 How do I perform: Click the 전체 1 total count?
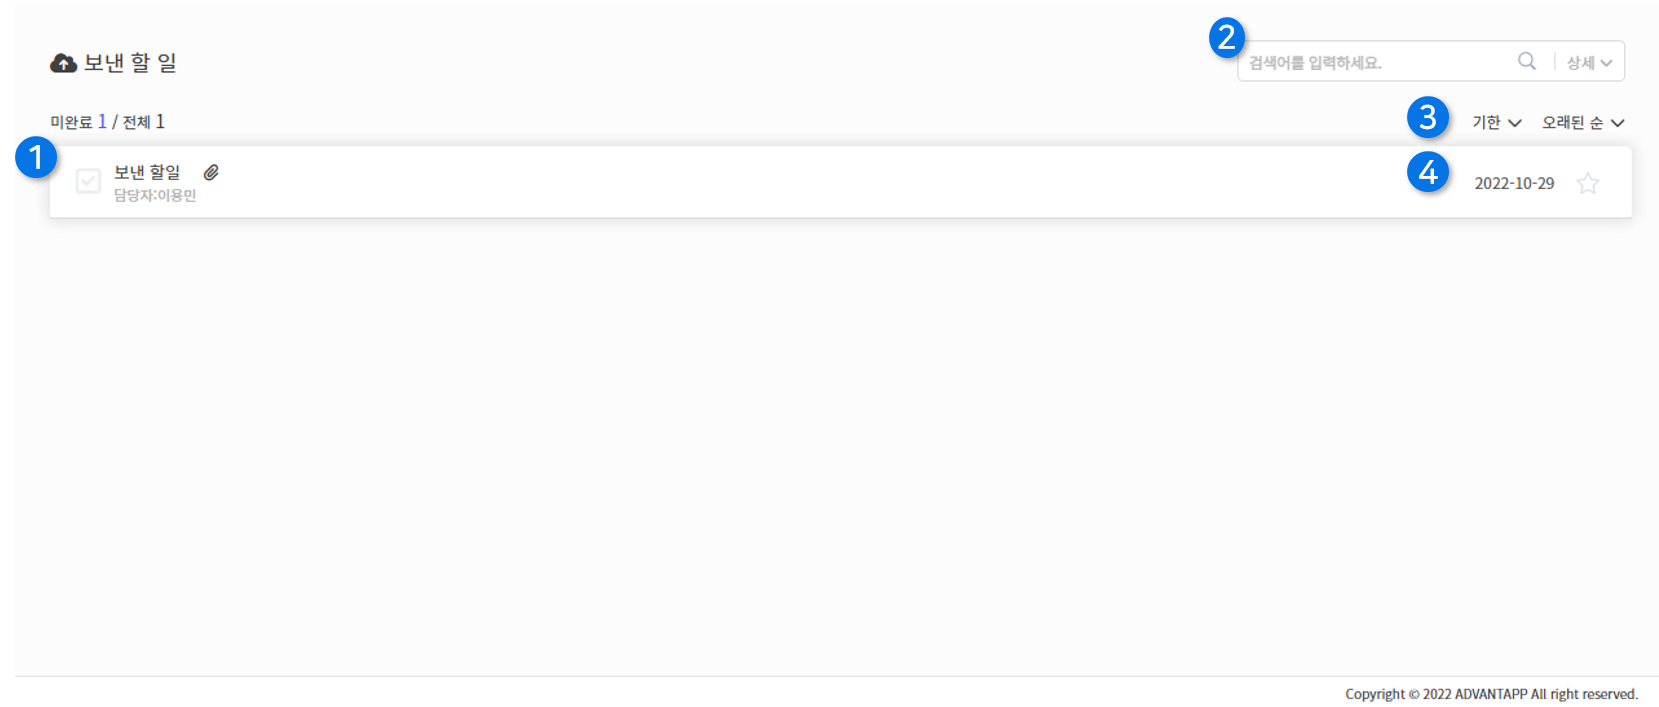pyautogui.click(x=143, y=122)
